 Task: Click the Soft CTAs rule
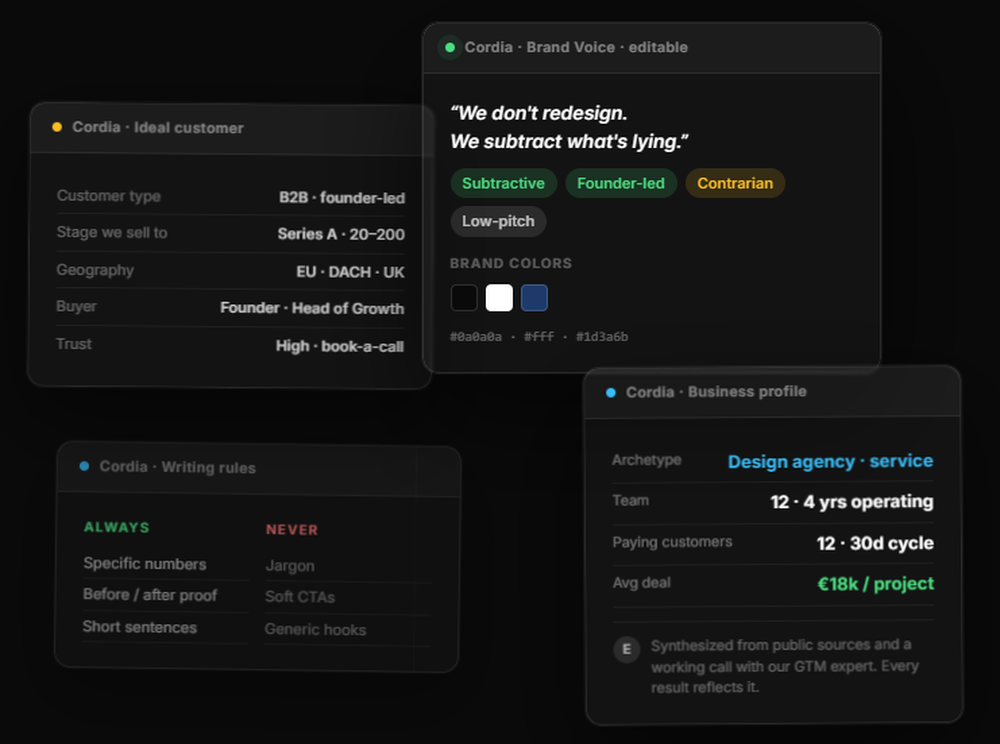300,597
